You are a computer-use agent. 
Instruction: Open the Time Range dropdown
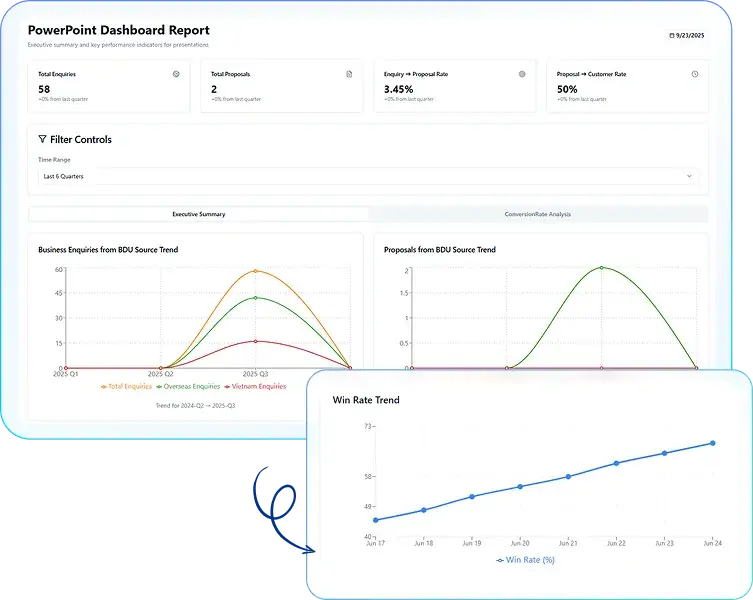click(368, 176)
